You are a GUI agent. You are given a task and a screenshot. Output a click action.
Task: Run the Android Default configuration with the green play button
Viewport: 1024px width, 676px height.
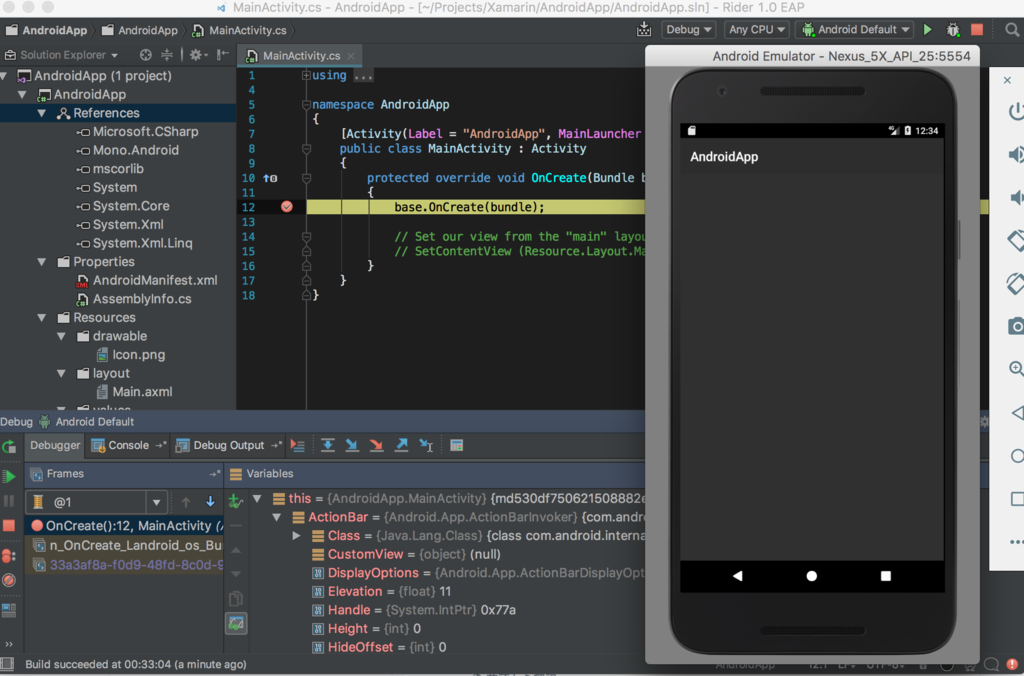(927, 29)
